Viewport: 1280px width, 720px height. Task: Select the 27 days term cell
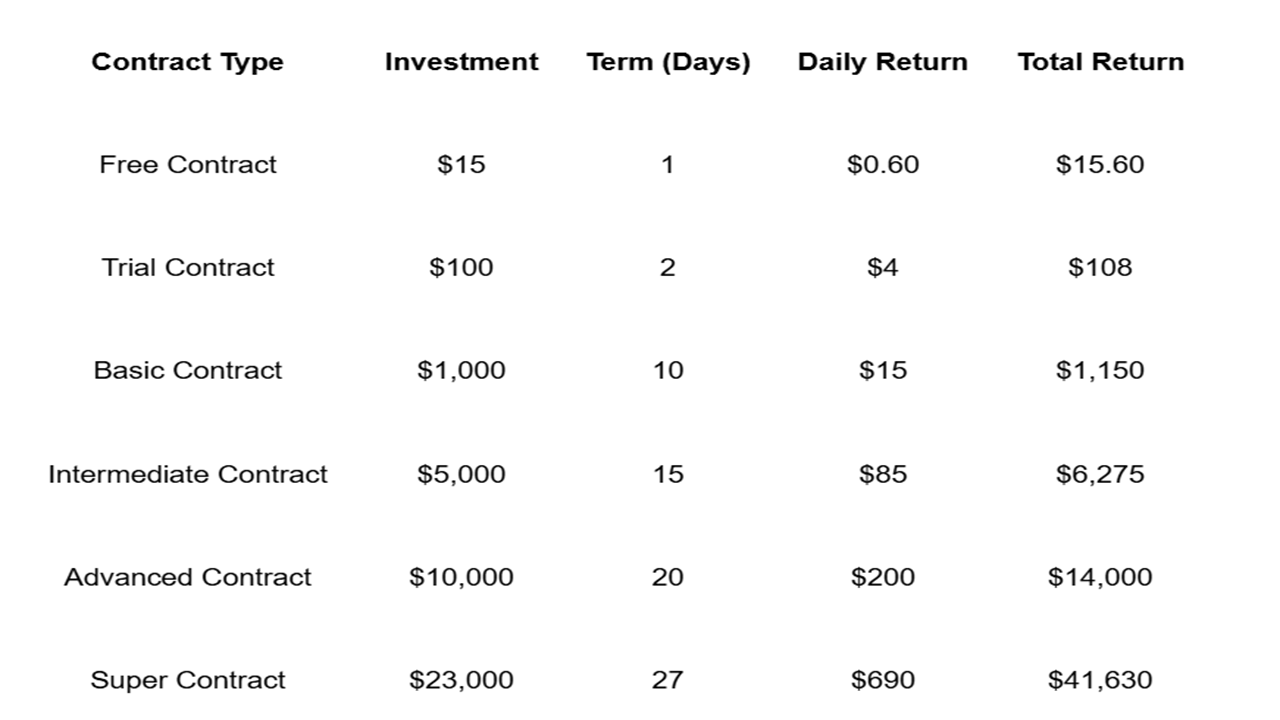(x=668, y=680)
